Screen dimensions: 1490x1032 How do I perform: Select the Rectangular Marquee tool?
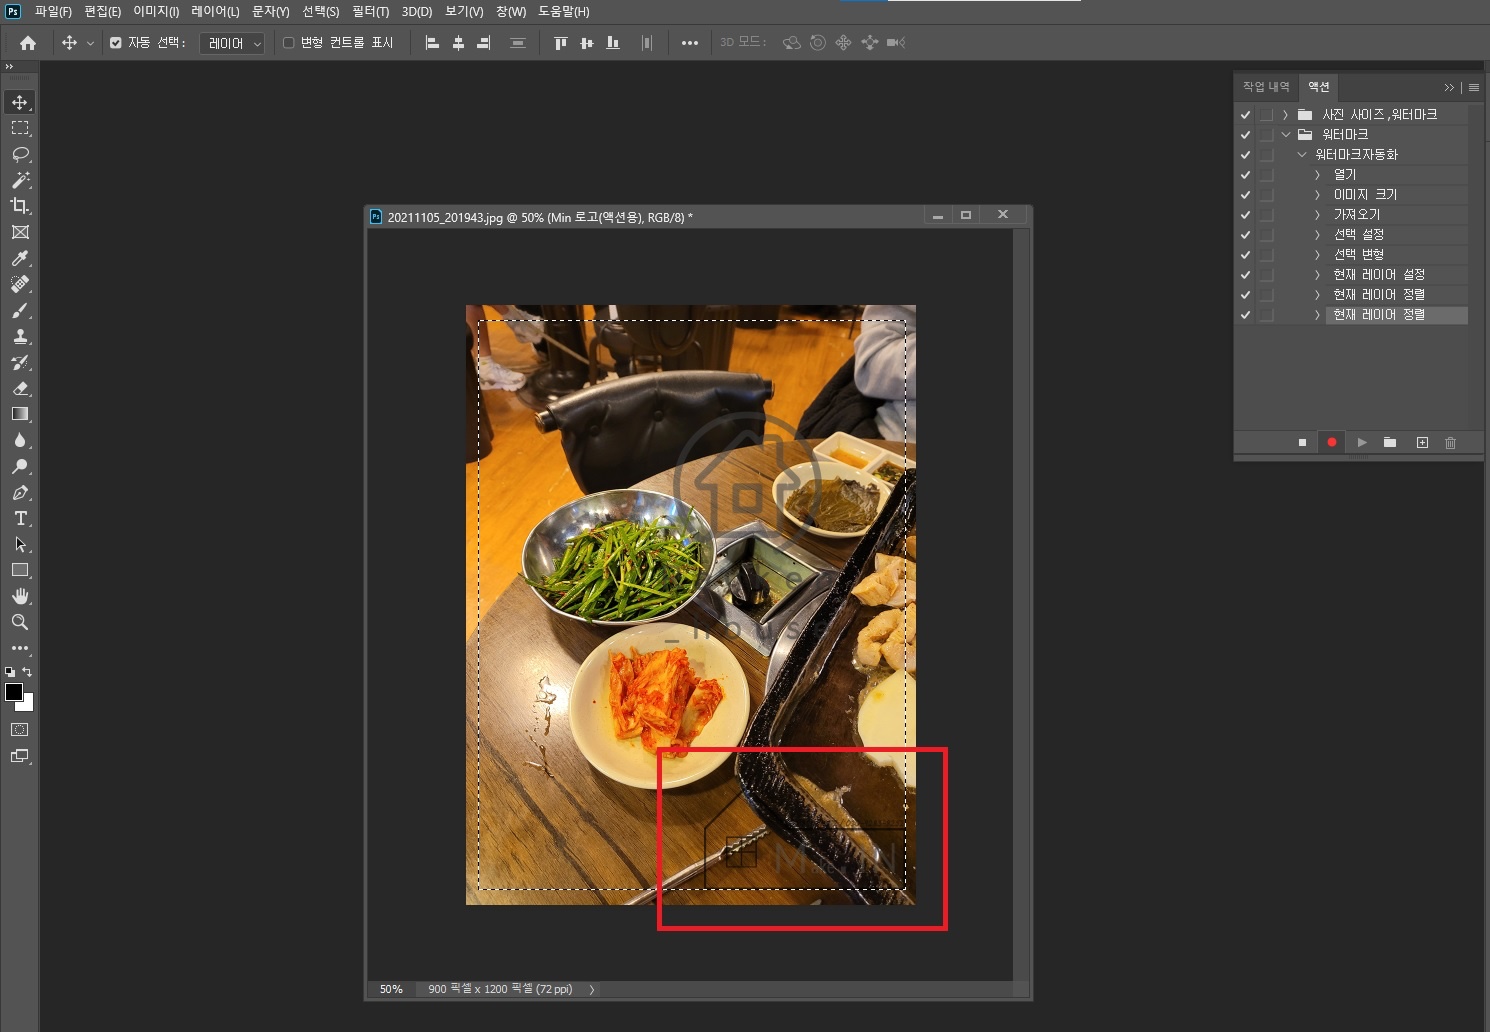[x=20, y=128]
